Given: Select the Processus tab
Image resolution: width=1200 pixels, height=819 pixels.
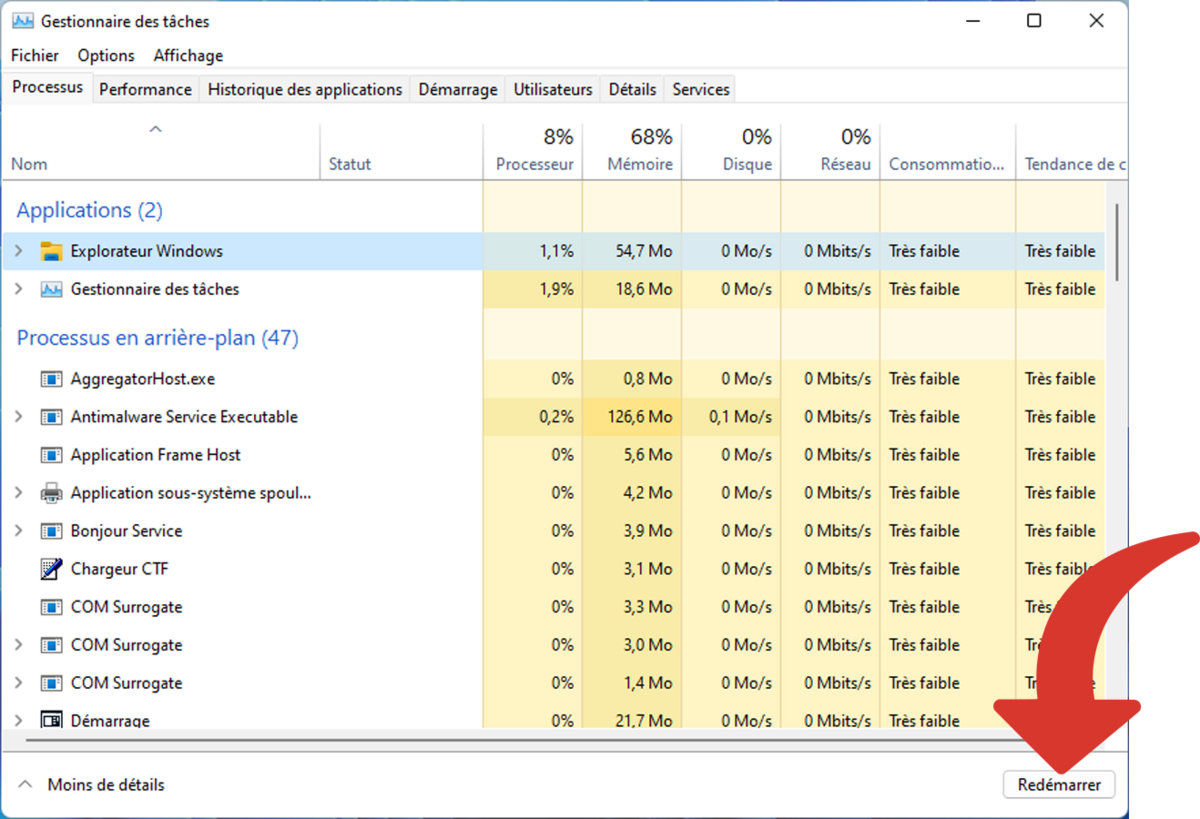Looking at the screenshot, I should tap(48, 87).
